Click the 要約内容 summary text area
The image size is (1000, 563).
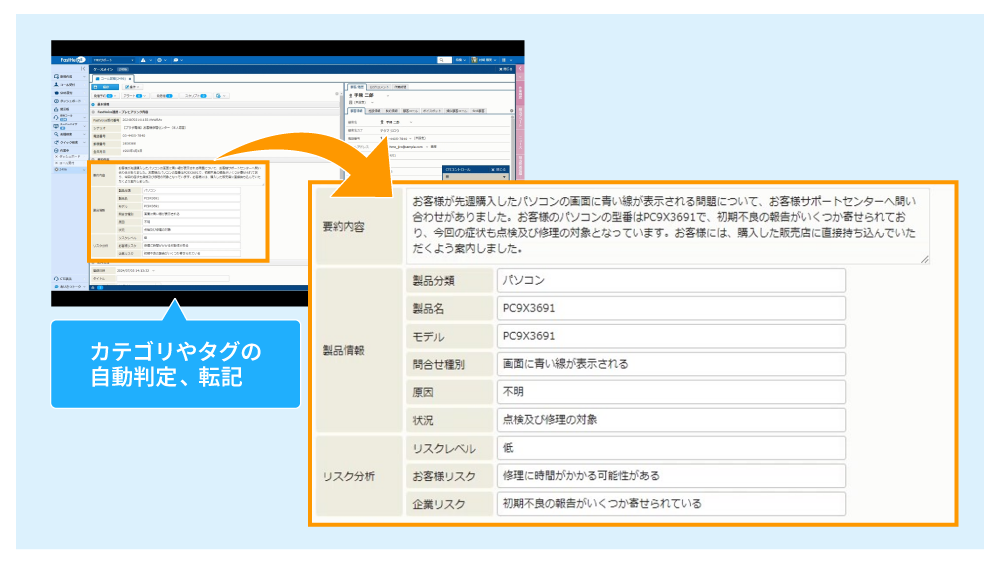668,226
